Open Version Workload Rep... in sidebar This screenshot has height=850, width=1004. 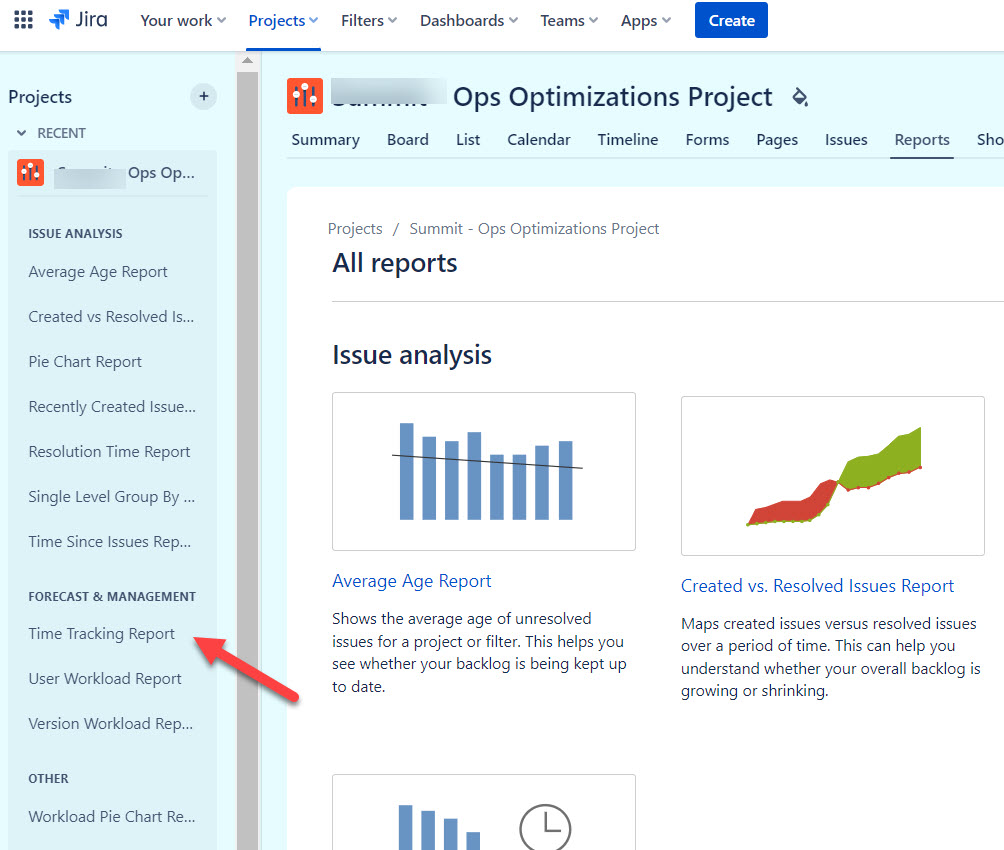110,723
